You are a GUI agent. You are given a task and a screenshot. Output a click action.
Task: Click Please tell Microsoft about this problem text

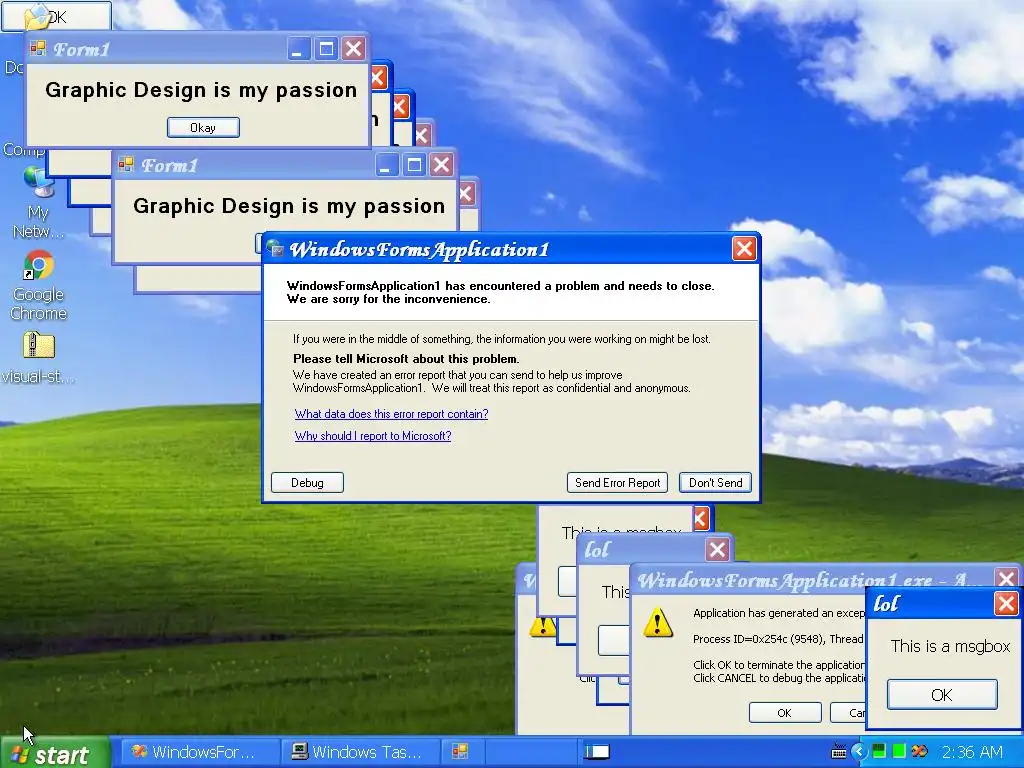(x=406, y=359)
